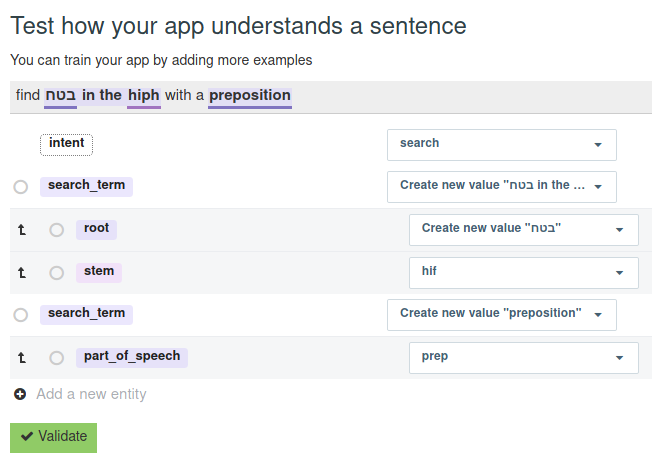Select the second search_term radio button
The image size is (652, 465).
pyautogui.click(x=21, y=315)
